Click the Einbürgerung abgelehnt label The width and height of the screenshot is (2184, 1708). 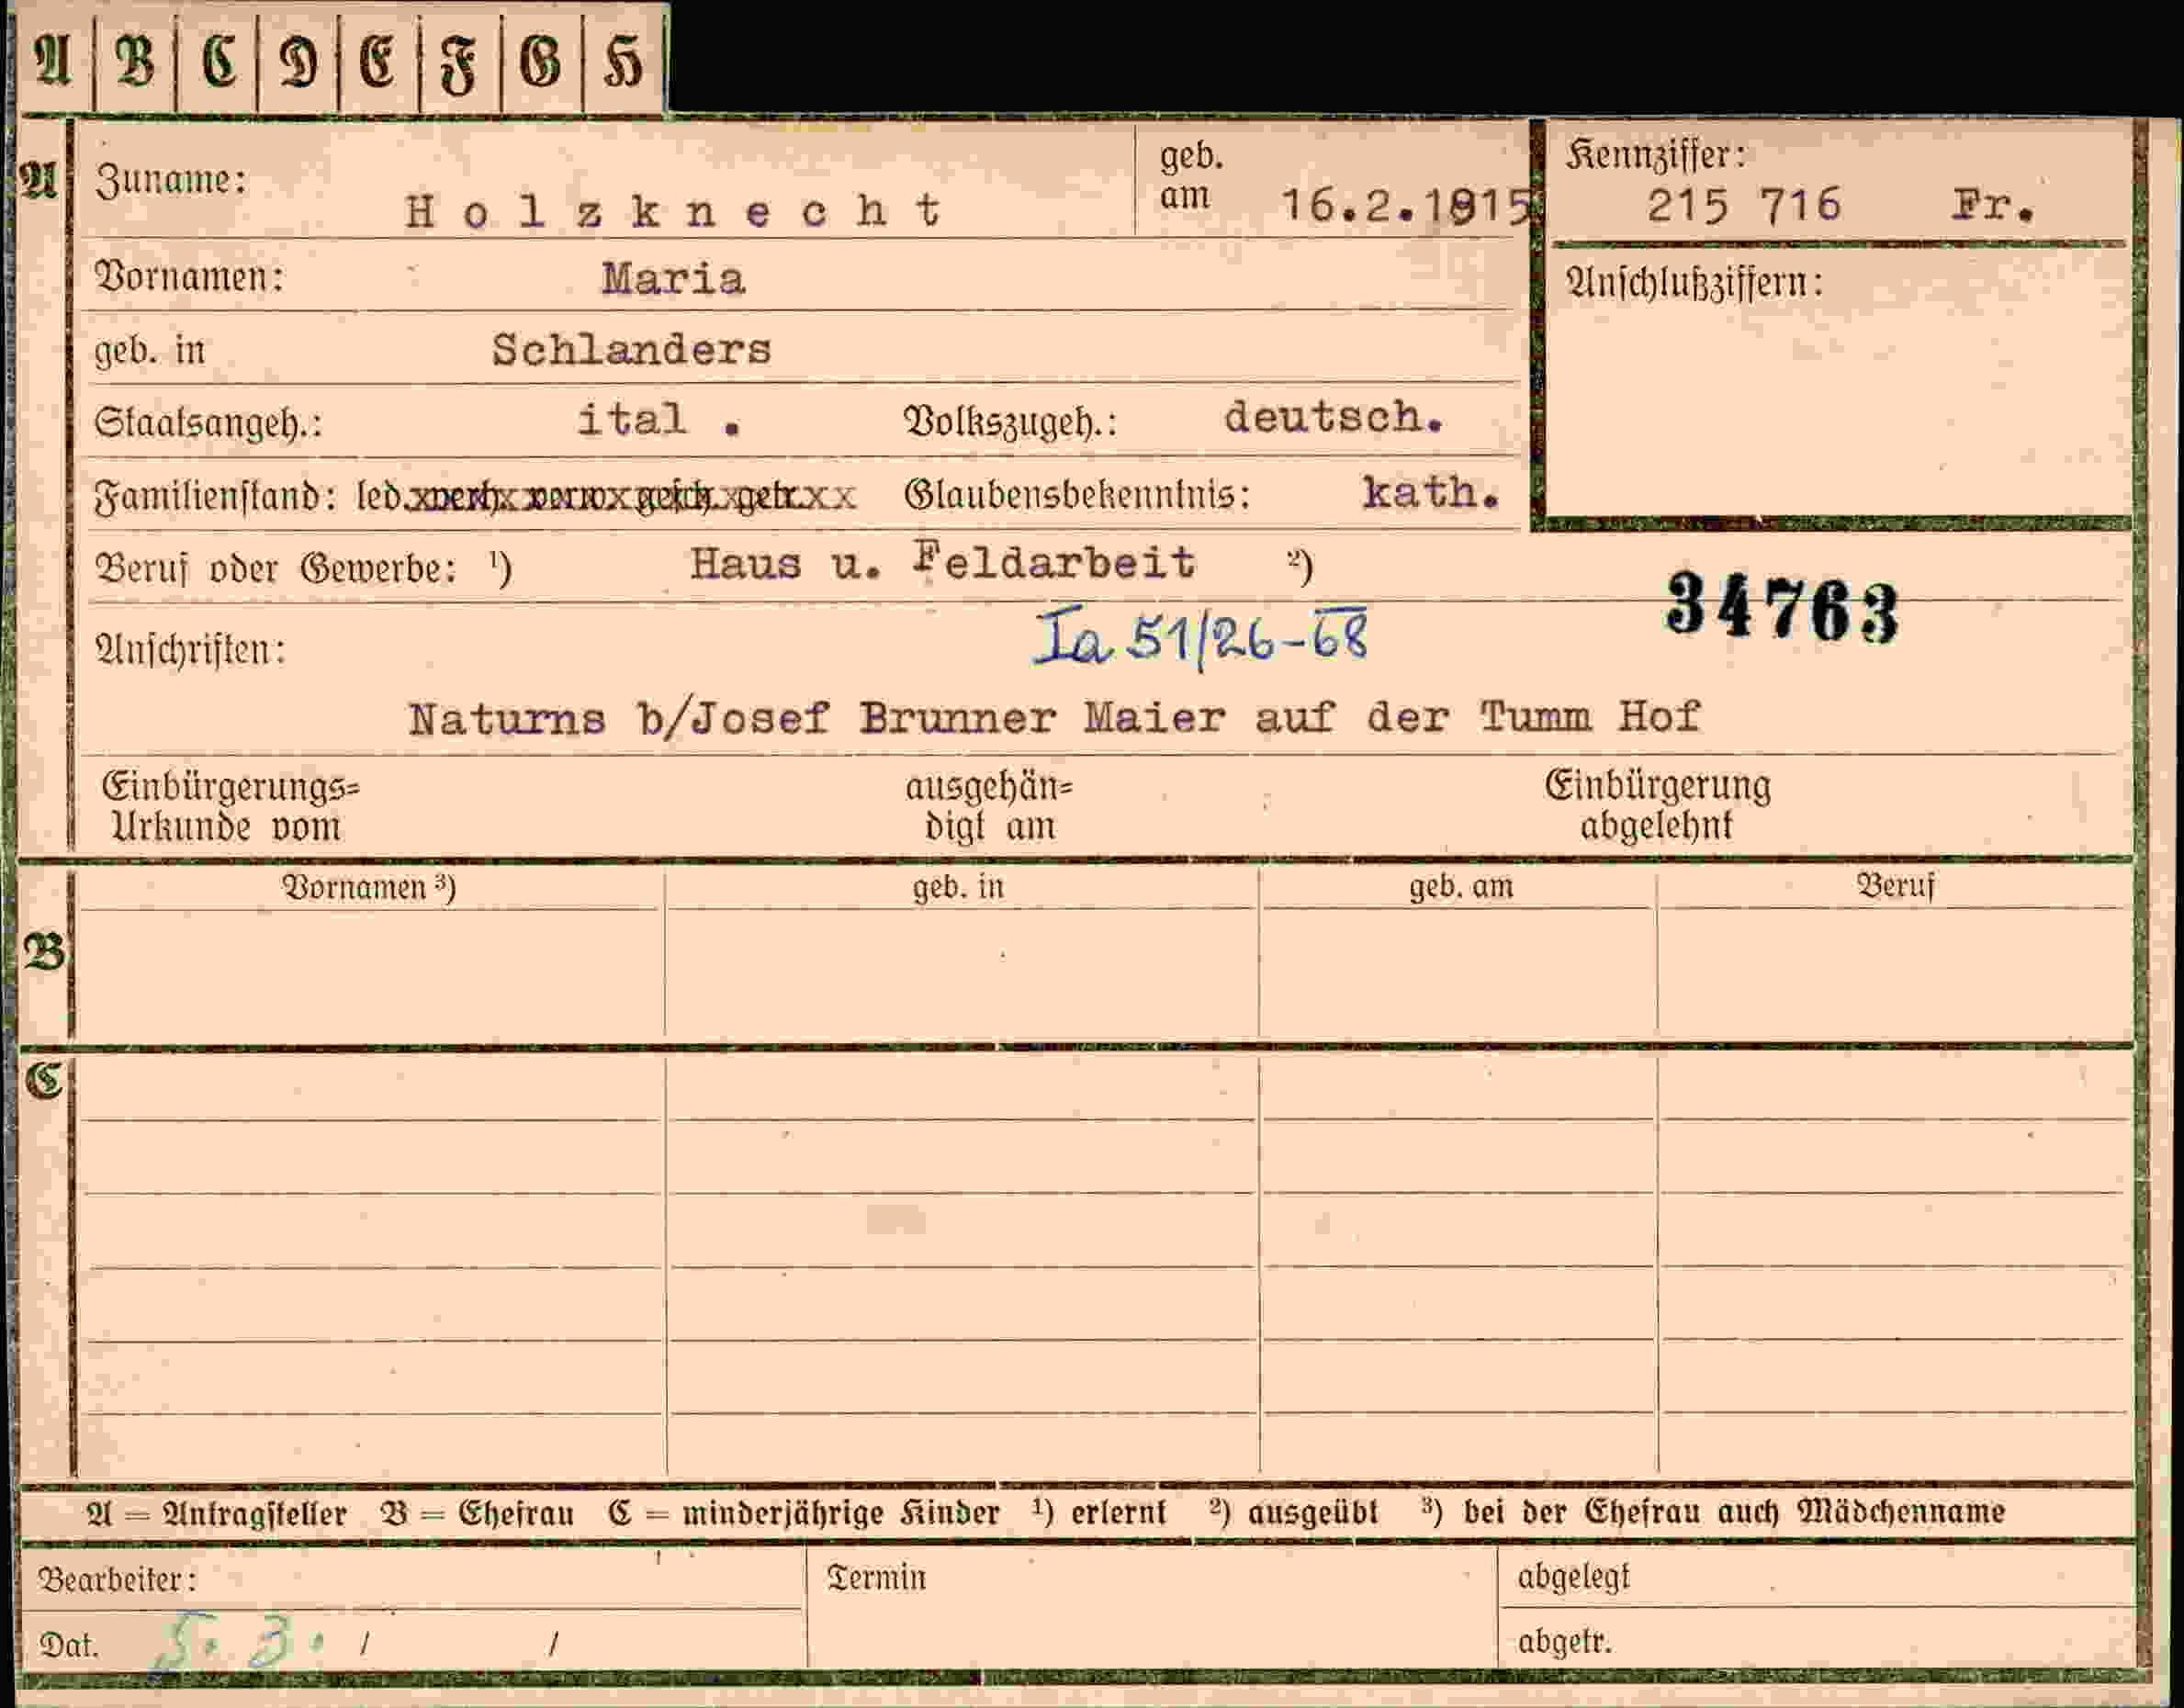[1658, 805]
